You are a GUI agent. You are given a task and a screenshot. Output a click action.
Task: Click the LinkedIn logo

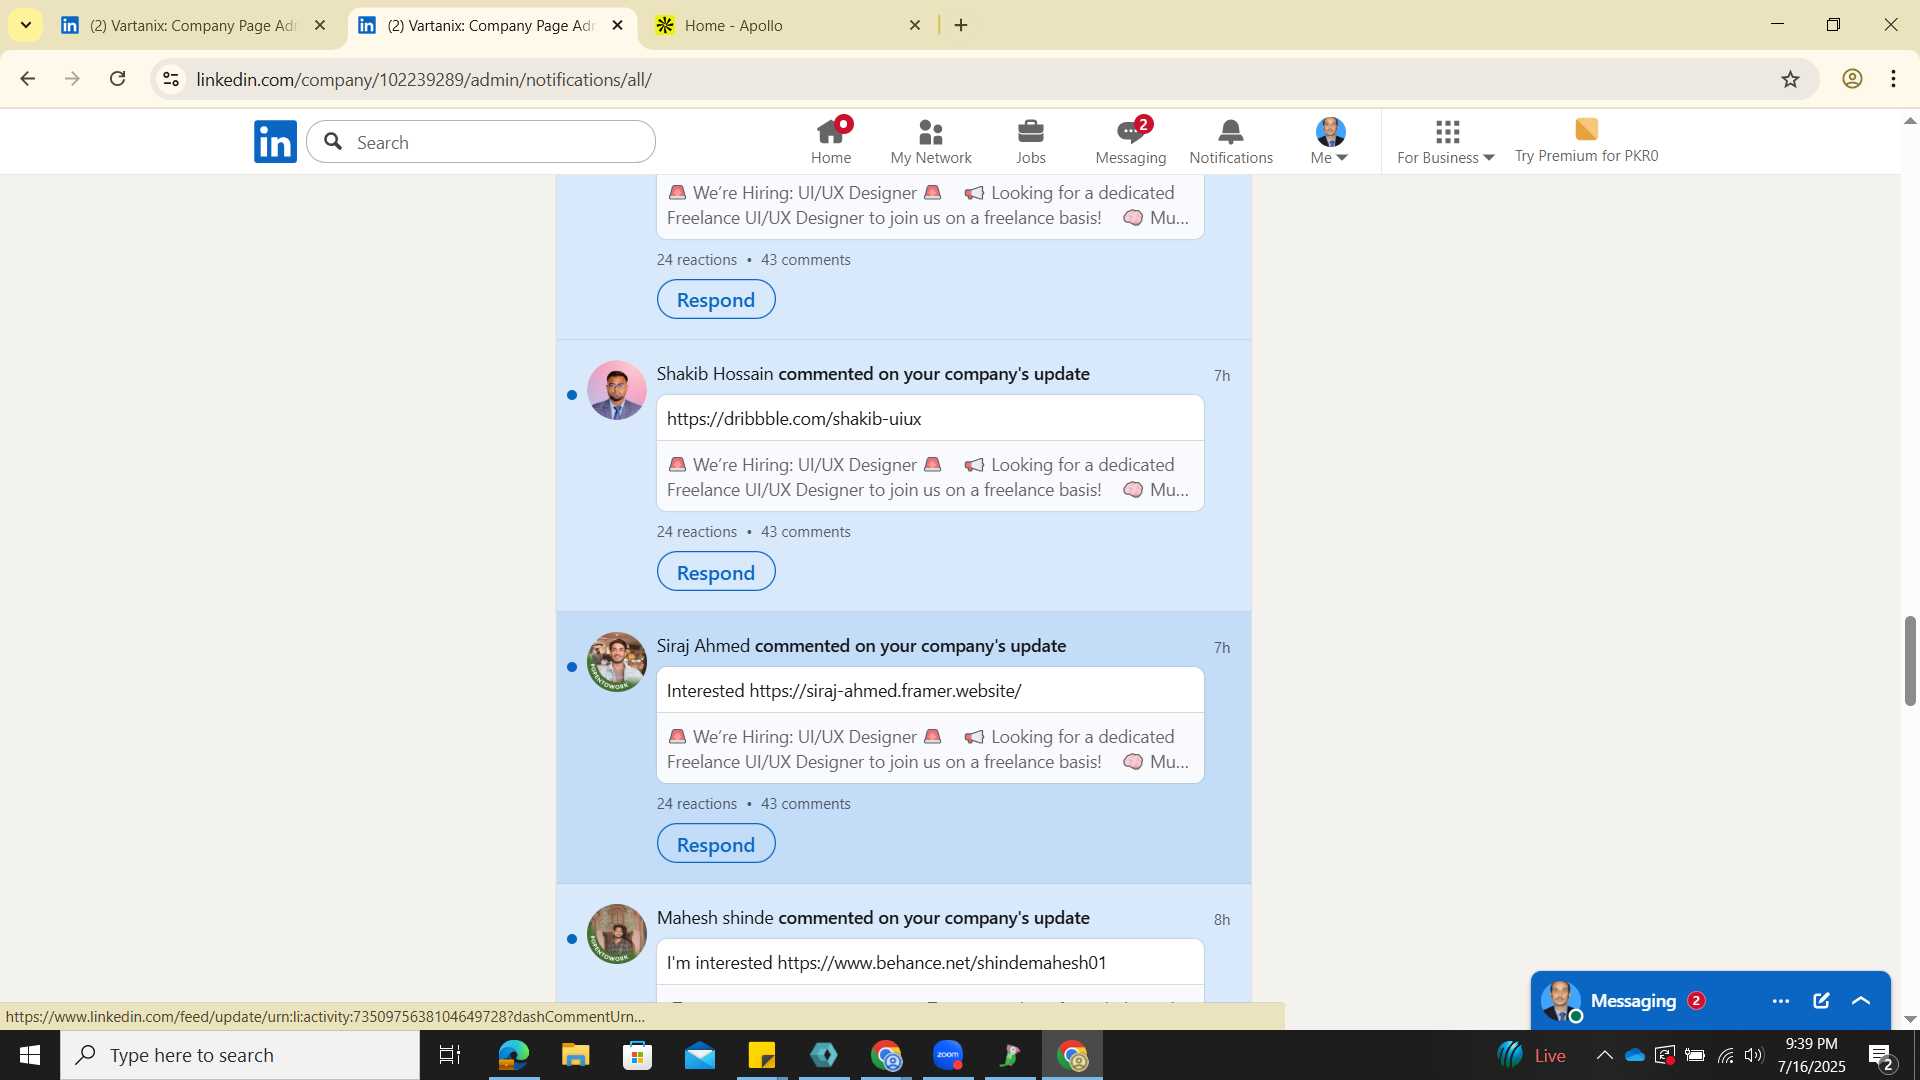pos(275,141)
